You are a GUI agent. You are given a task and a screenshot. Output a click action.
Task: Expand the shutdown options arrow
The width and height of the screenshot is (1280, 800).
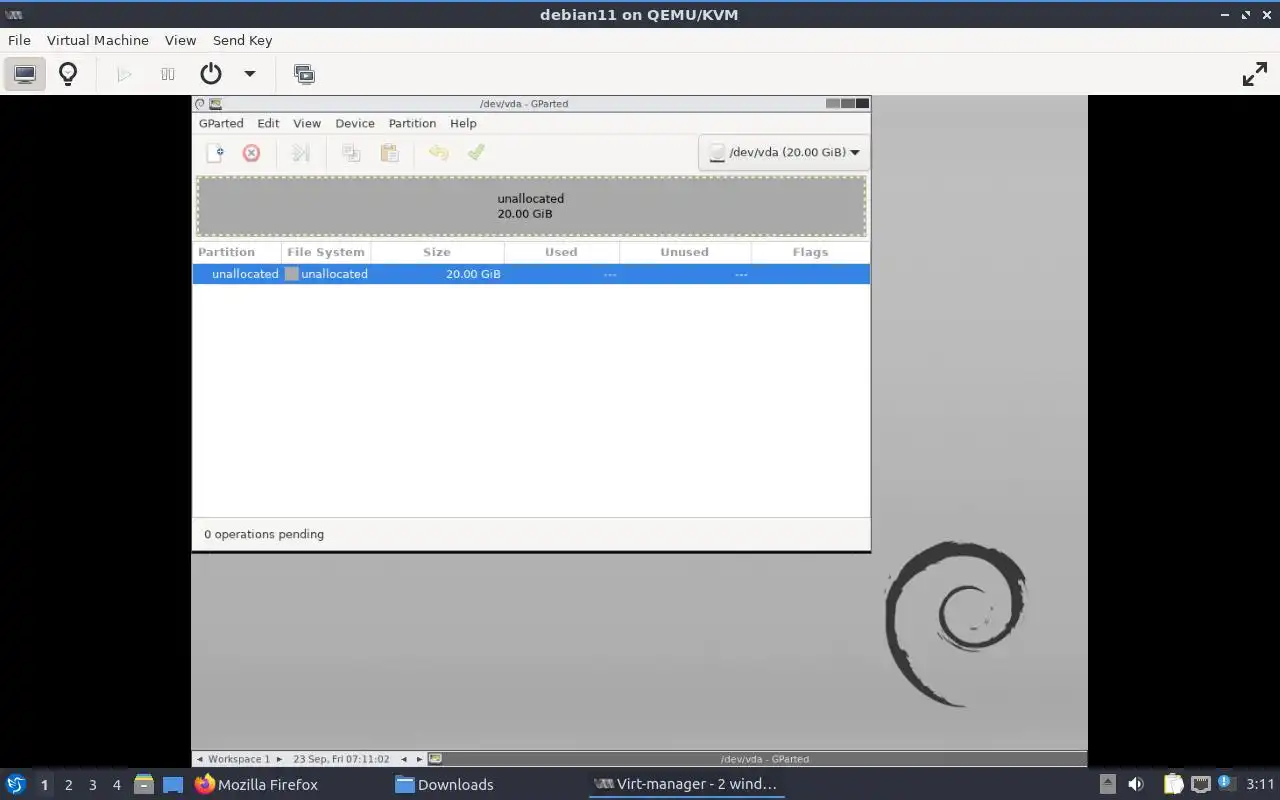(x=250, y=74)
